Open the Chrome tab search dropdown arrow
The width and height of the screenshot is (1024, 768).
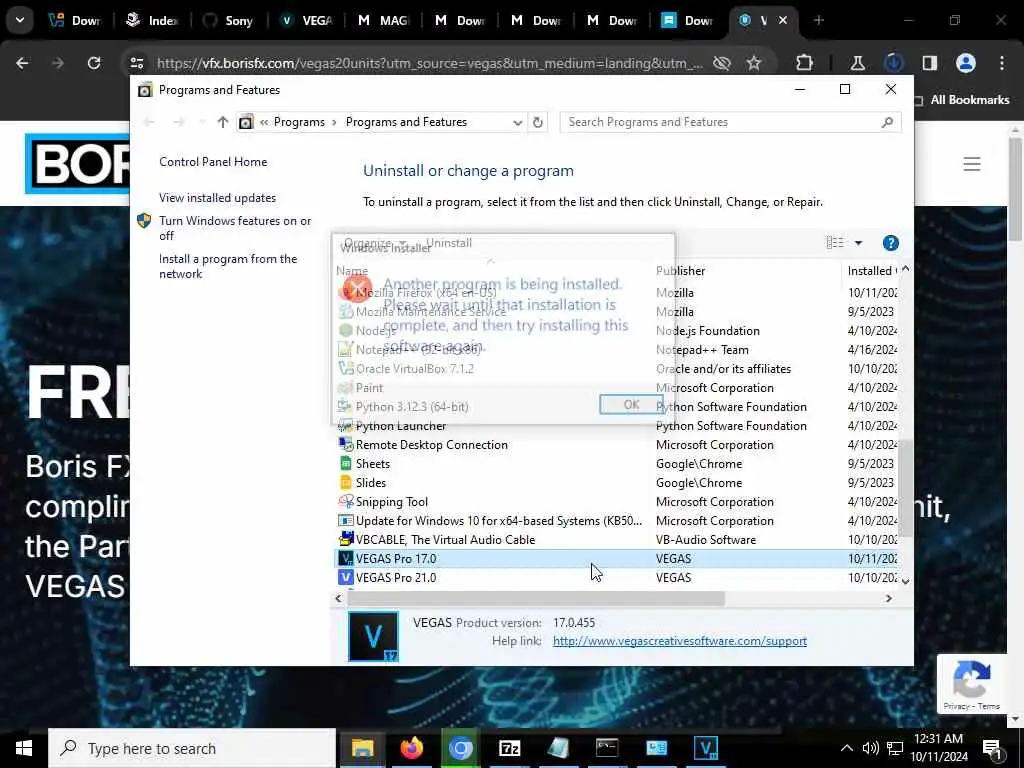[20, 20]
